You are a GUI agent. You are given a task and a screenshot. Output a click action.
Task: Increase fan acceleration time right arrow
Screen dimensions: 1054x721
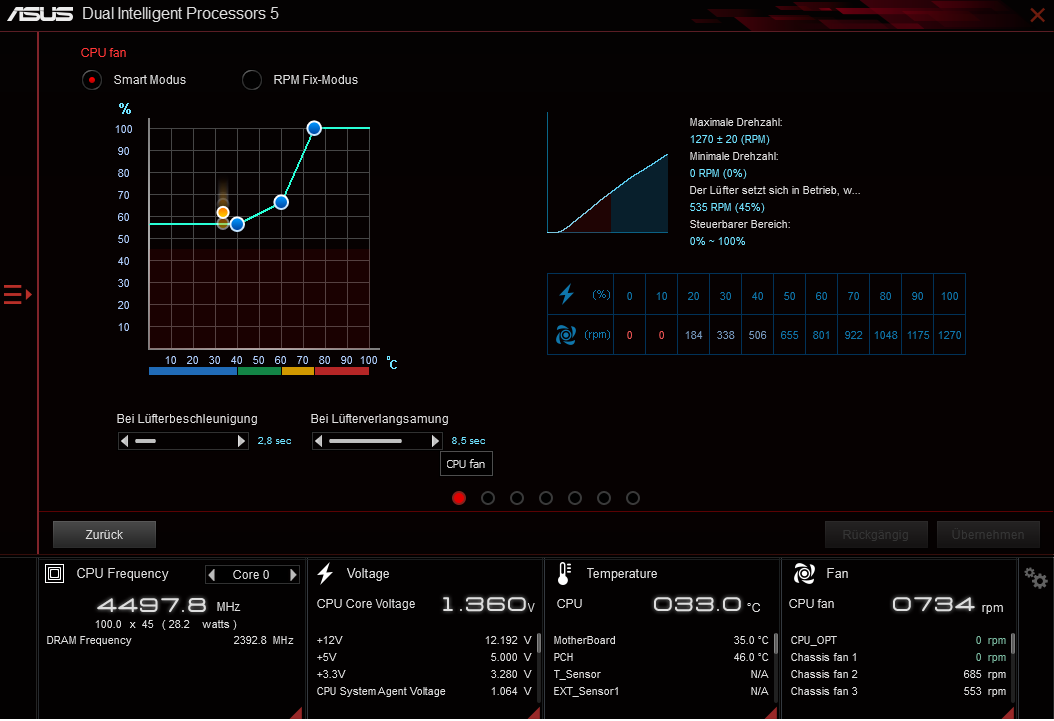pyautogui.click(x=241, y=441)
